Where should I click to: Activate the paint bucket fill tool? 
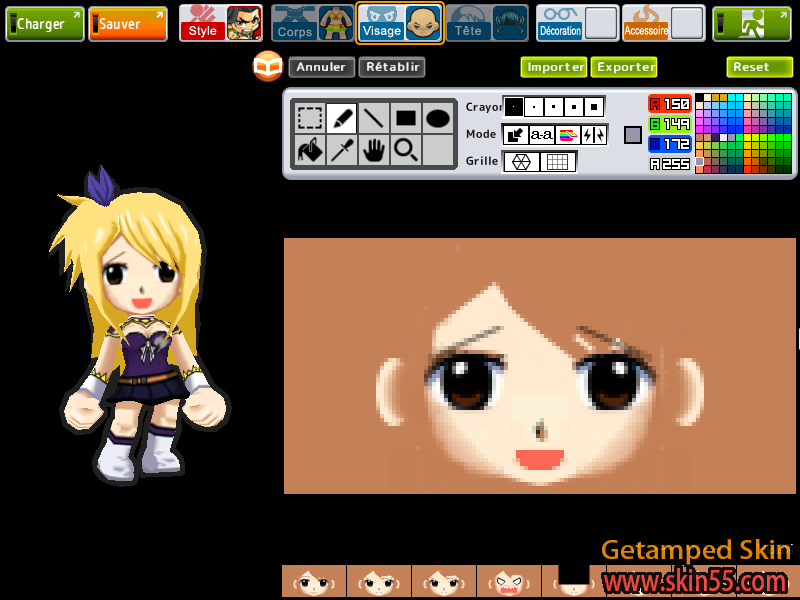point(310,150)
